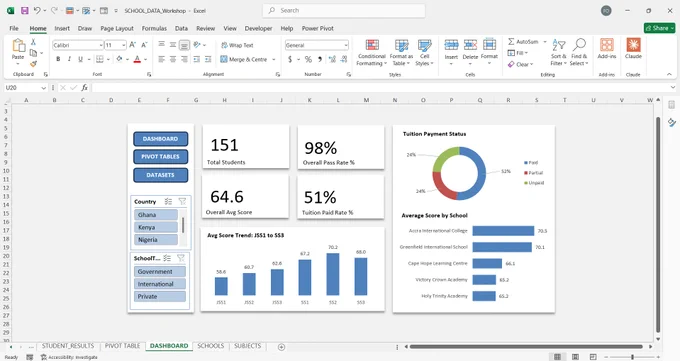Increase font size with the large A icon

(133, 45)
